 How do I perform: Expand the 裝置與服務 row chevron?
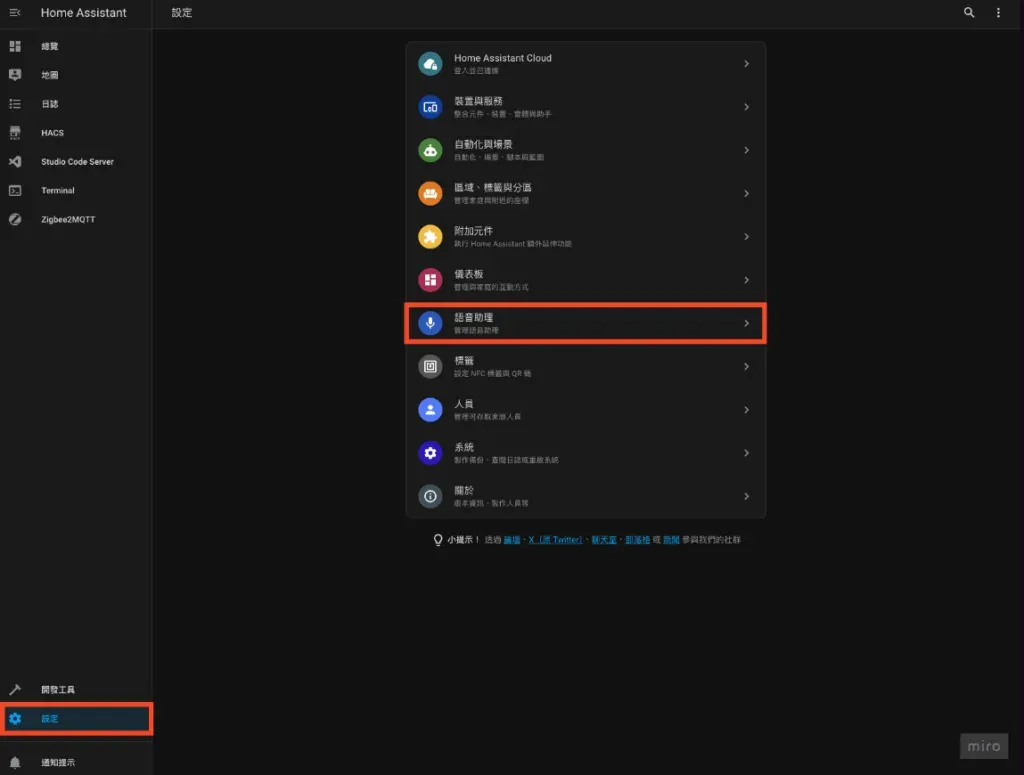[748, 107]
